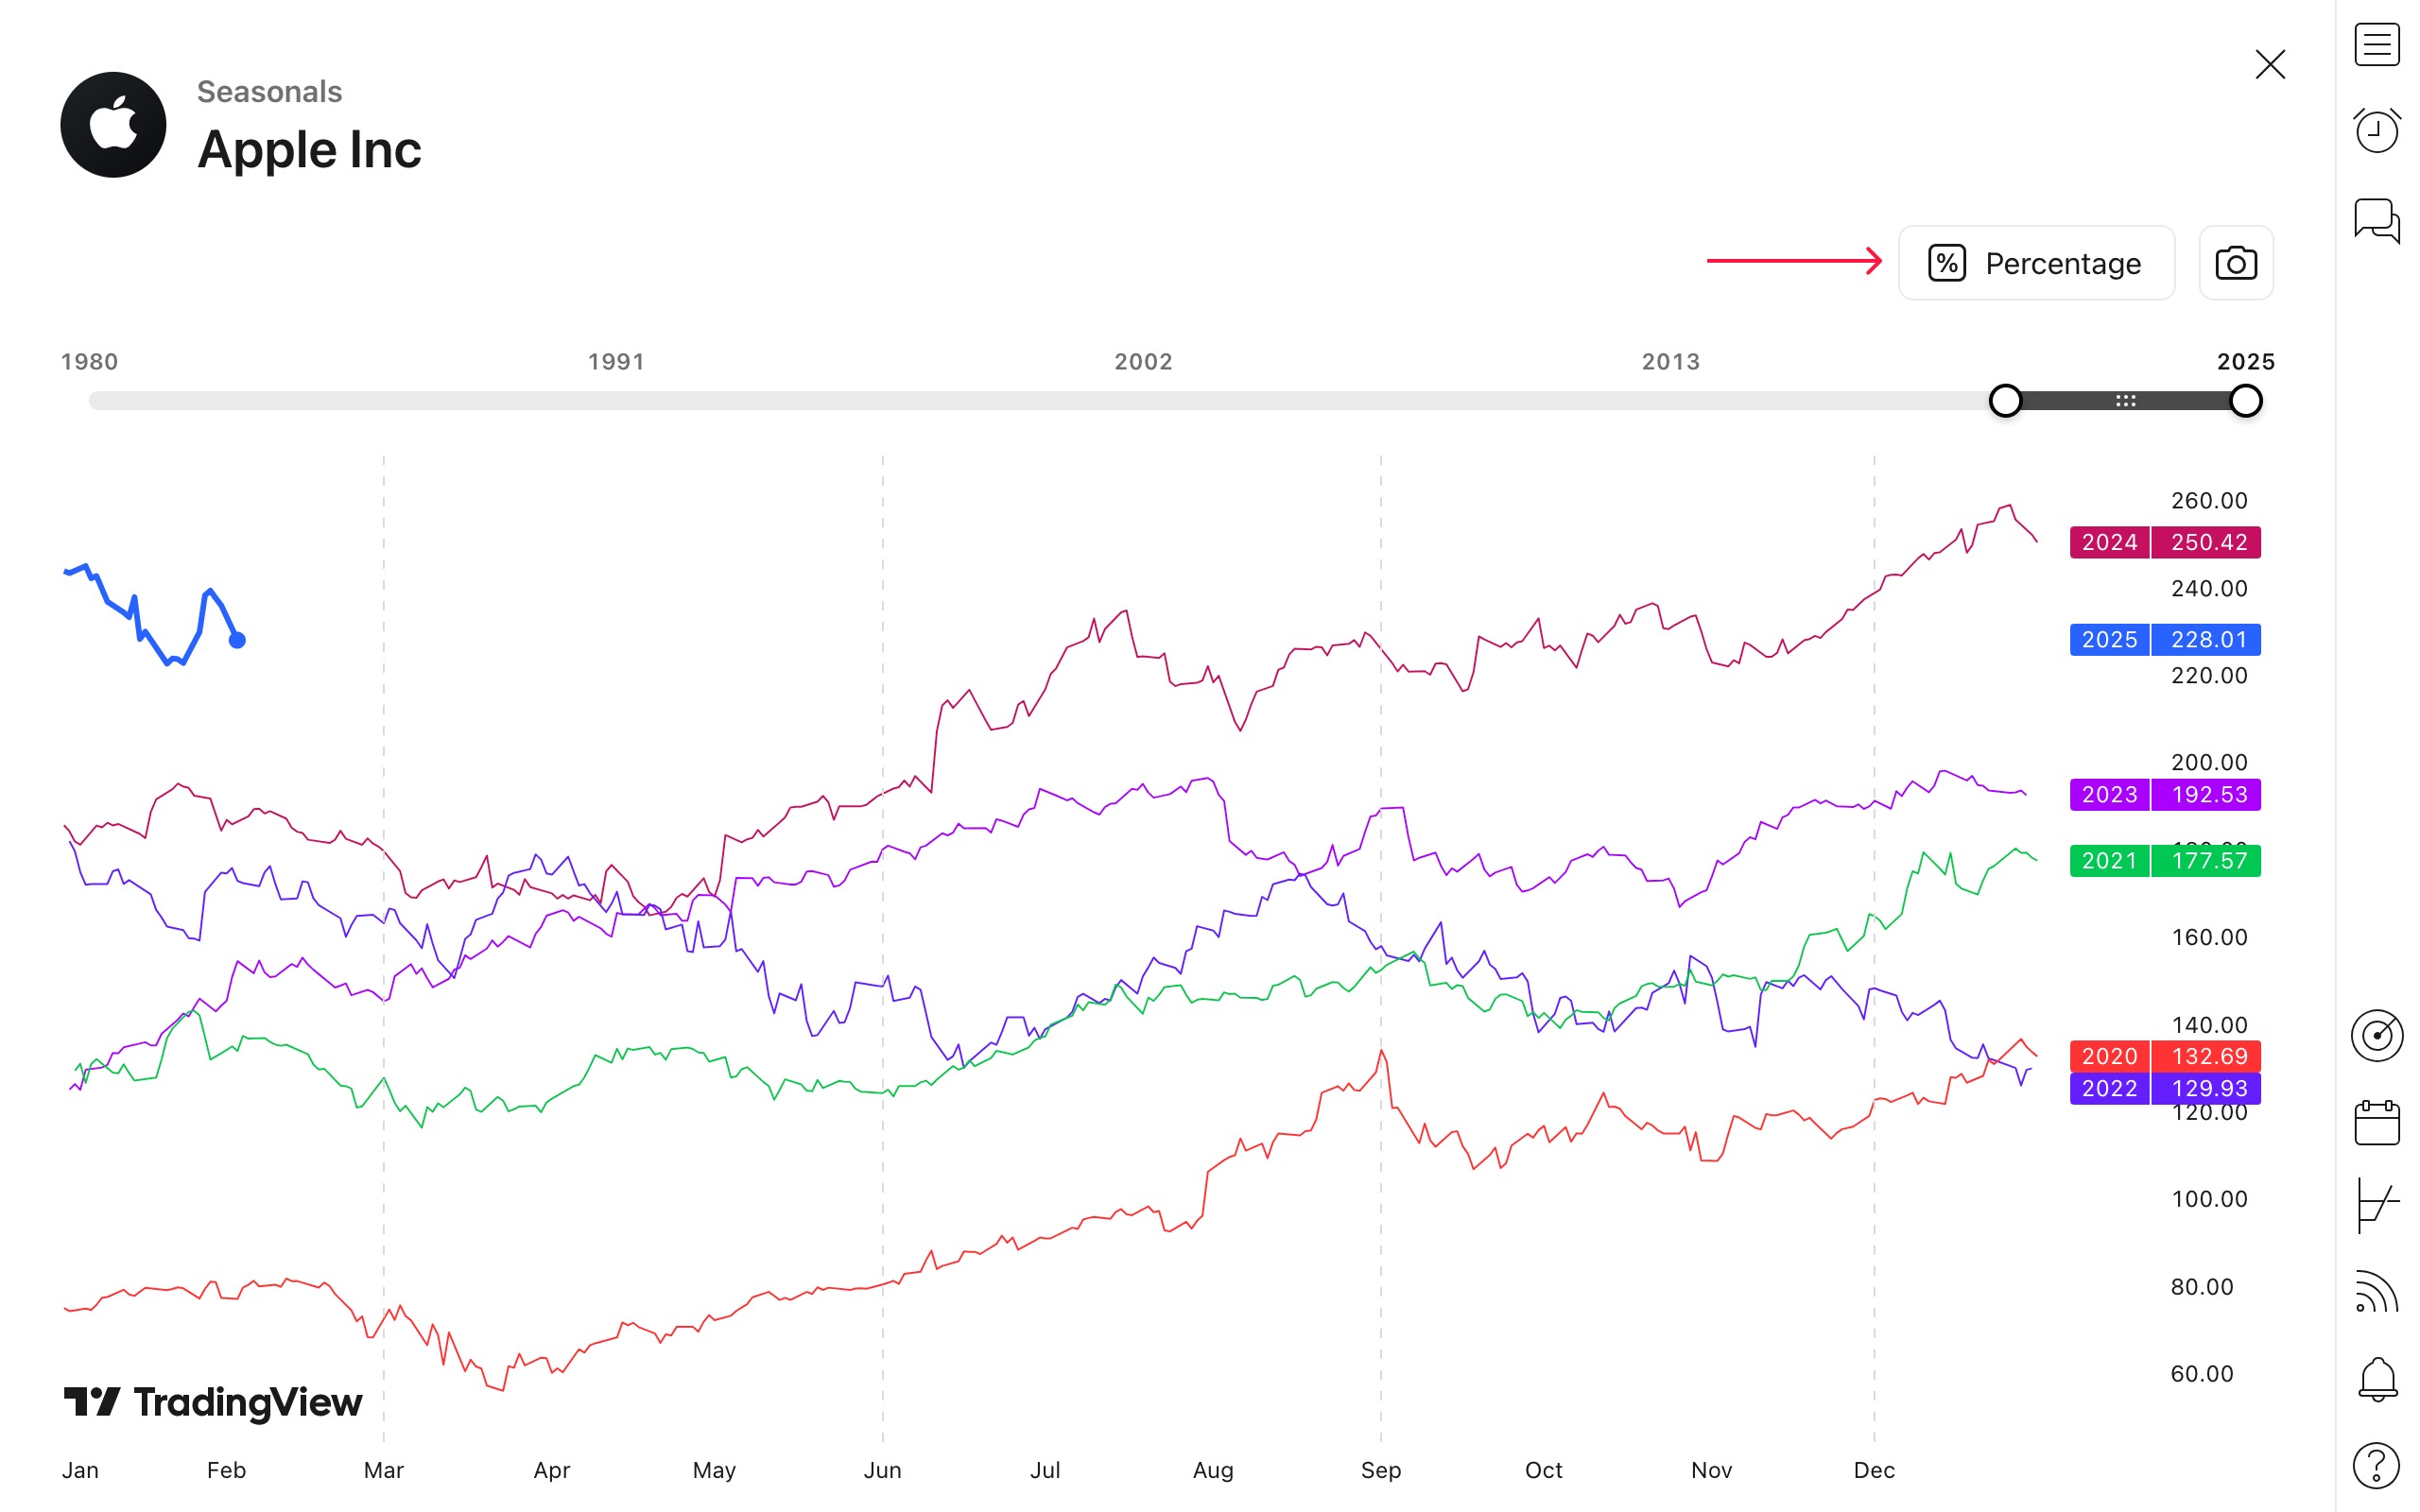Open the chats panel icon
2420x1512 pixels.
(x=2376, y=219)
